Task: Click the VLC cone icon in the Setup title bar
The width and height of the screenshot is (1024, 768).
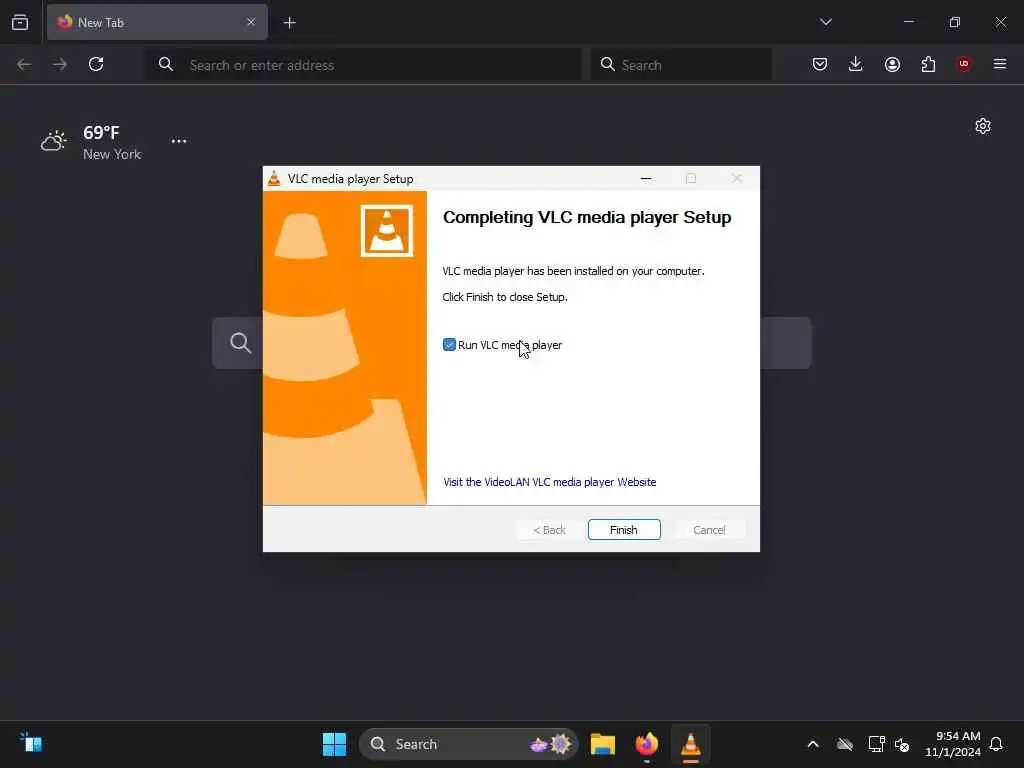Action: (x=274, y=178)
